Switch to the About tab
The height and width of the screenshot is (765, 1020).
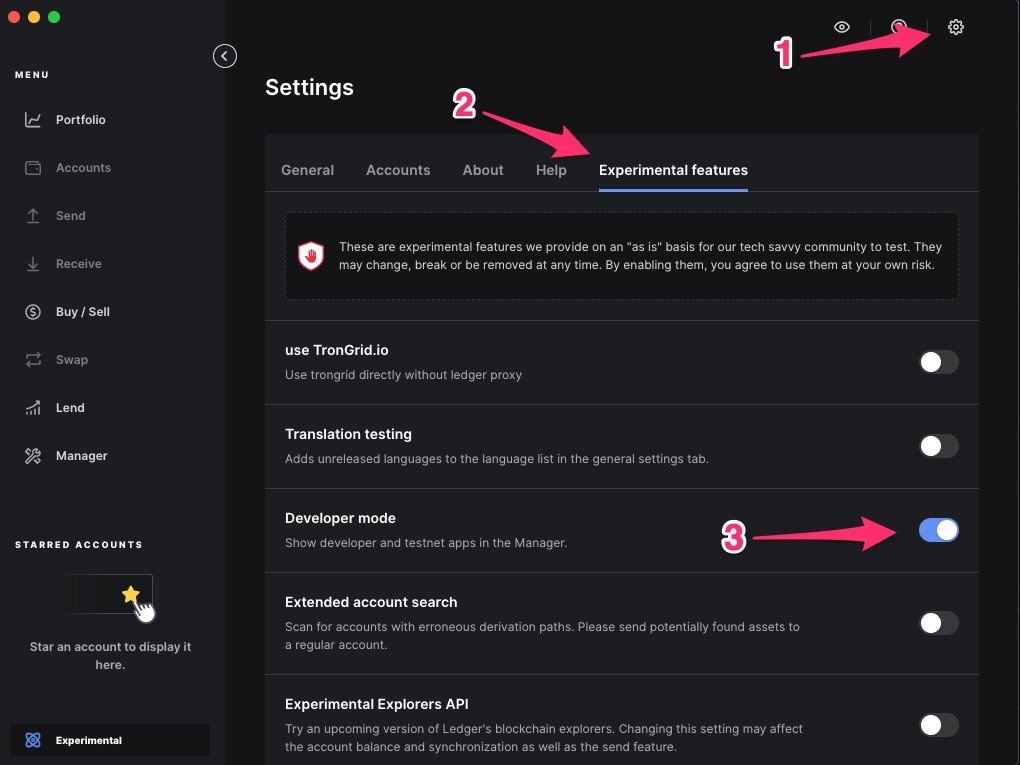[483, 170]
